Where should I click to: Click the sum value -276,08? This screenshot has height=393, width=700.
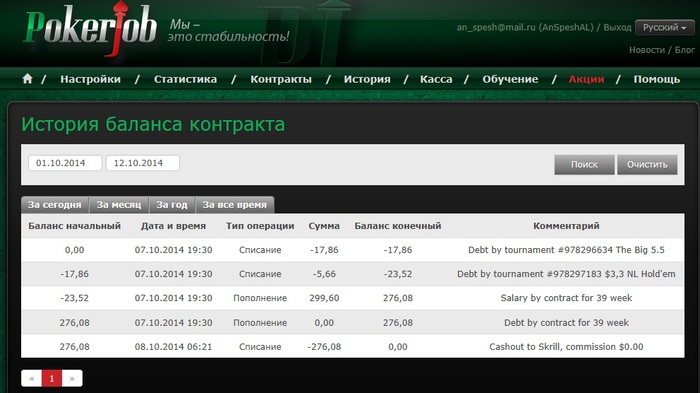(x=324, y=347)
